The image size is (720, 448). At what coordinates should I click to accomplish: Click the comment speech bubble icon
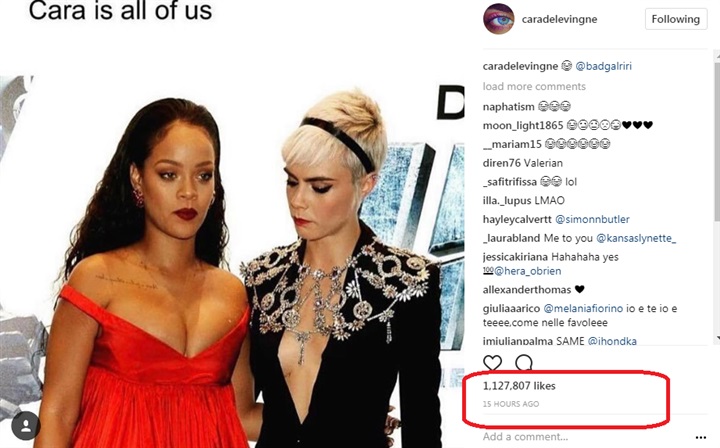pos(523,363)
